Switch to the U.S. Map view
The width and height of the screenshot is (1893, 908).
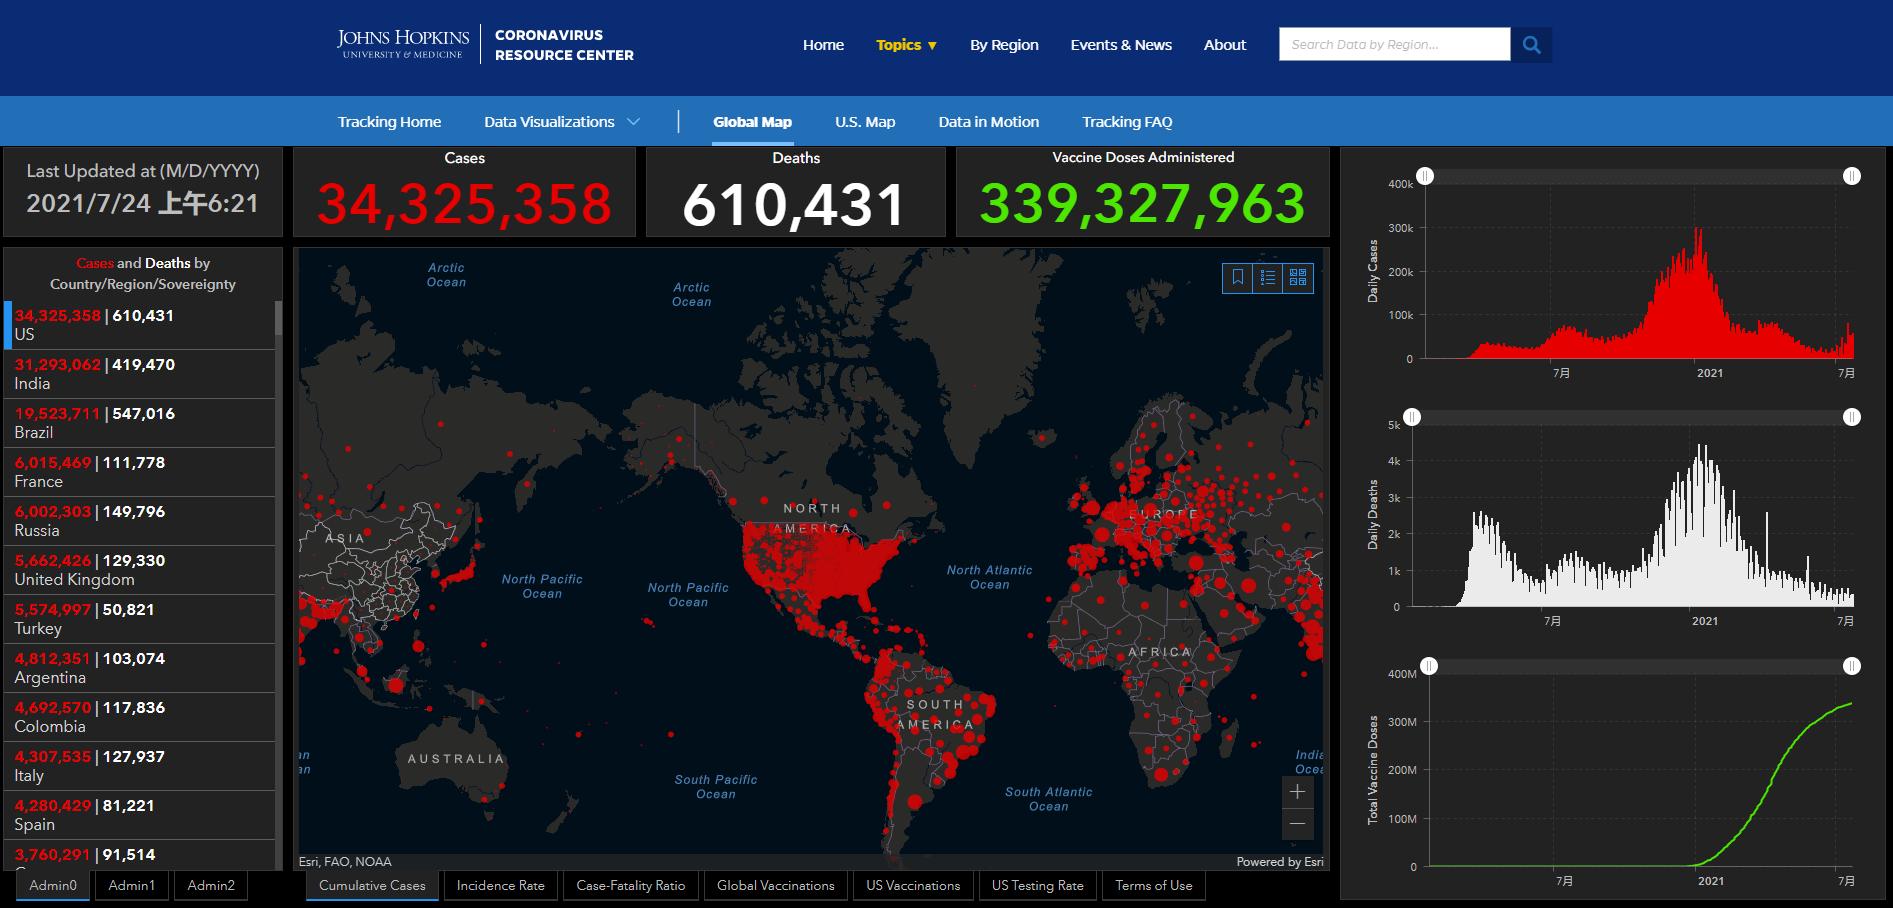(x=865, y=122)
